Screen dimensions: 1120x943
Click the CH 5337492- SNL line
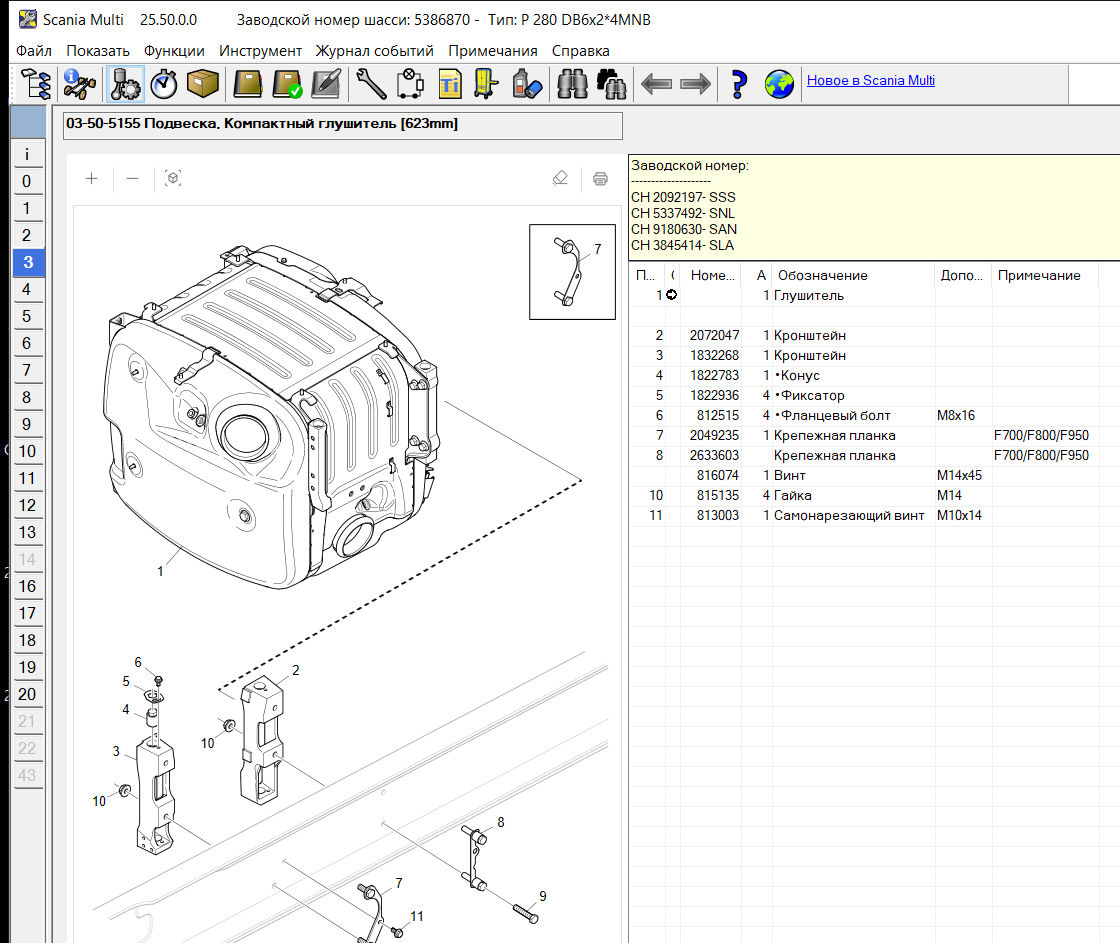(x=683, y=214)
